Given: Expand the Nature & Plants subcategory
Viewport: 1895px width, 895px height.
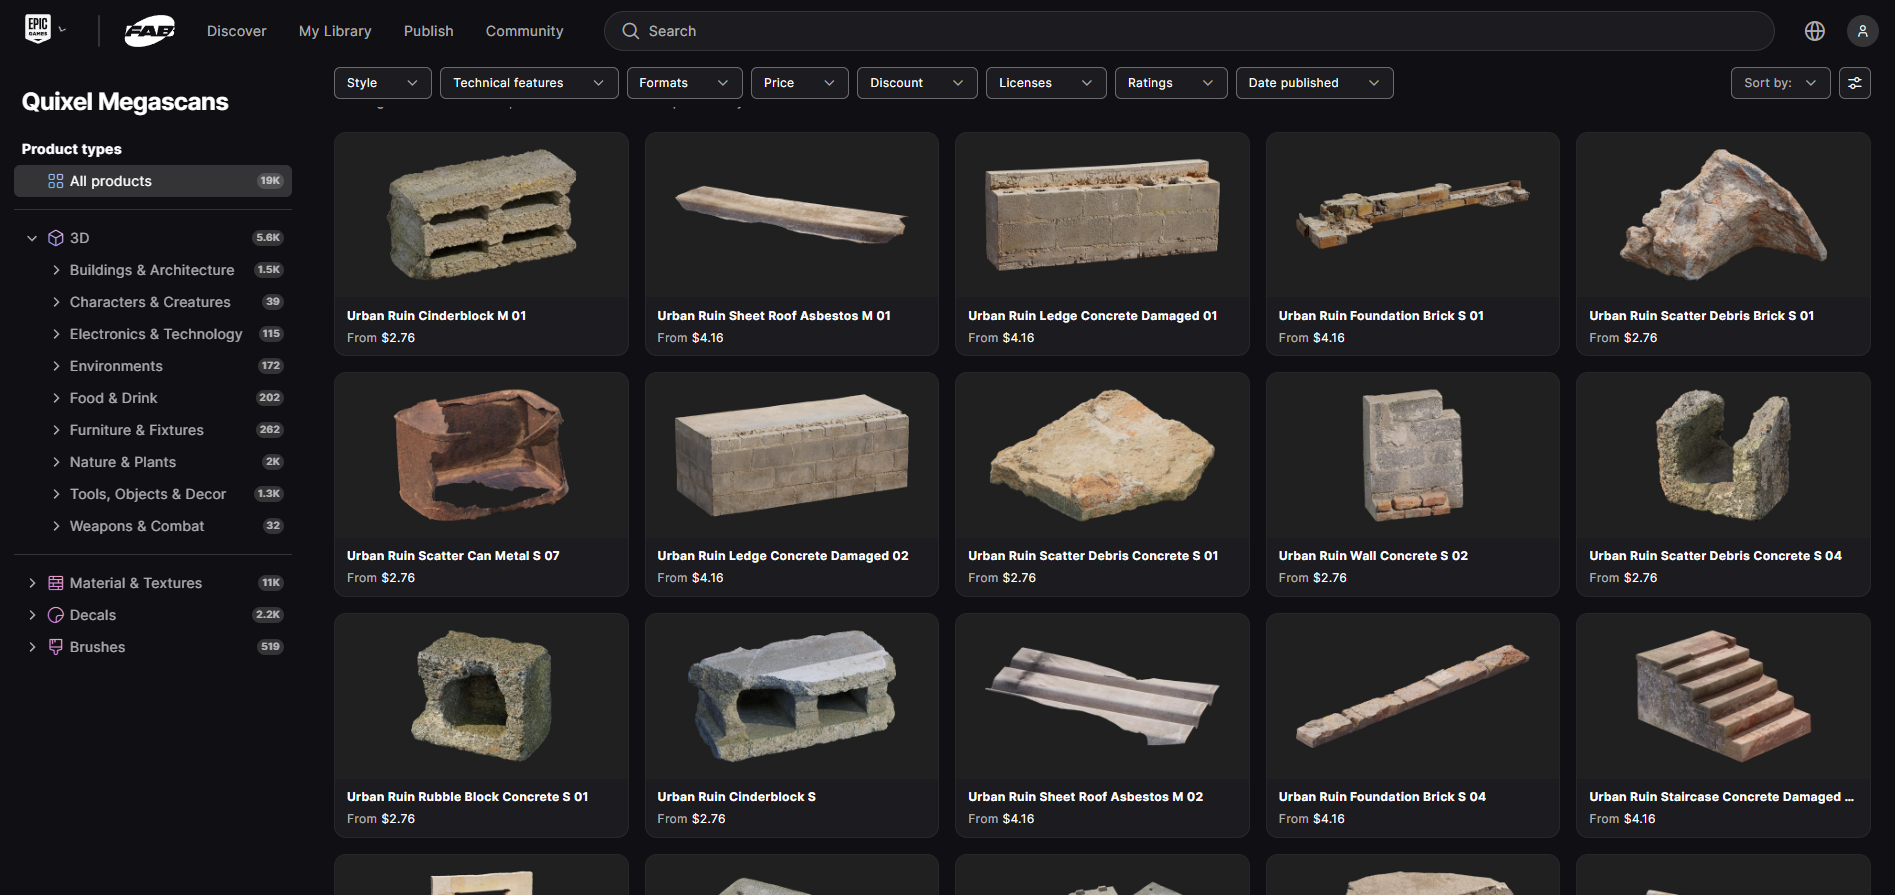Looking at the screenshot, I should point(56,462).
